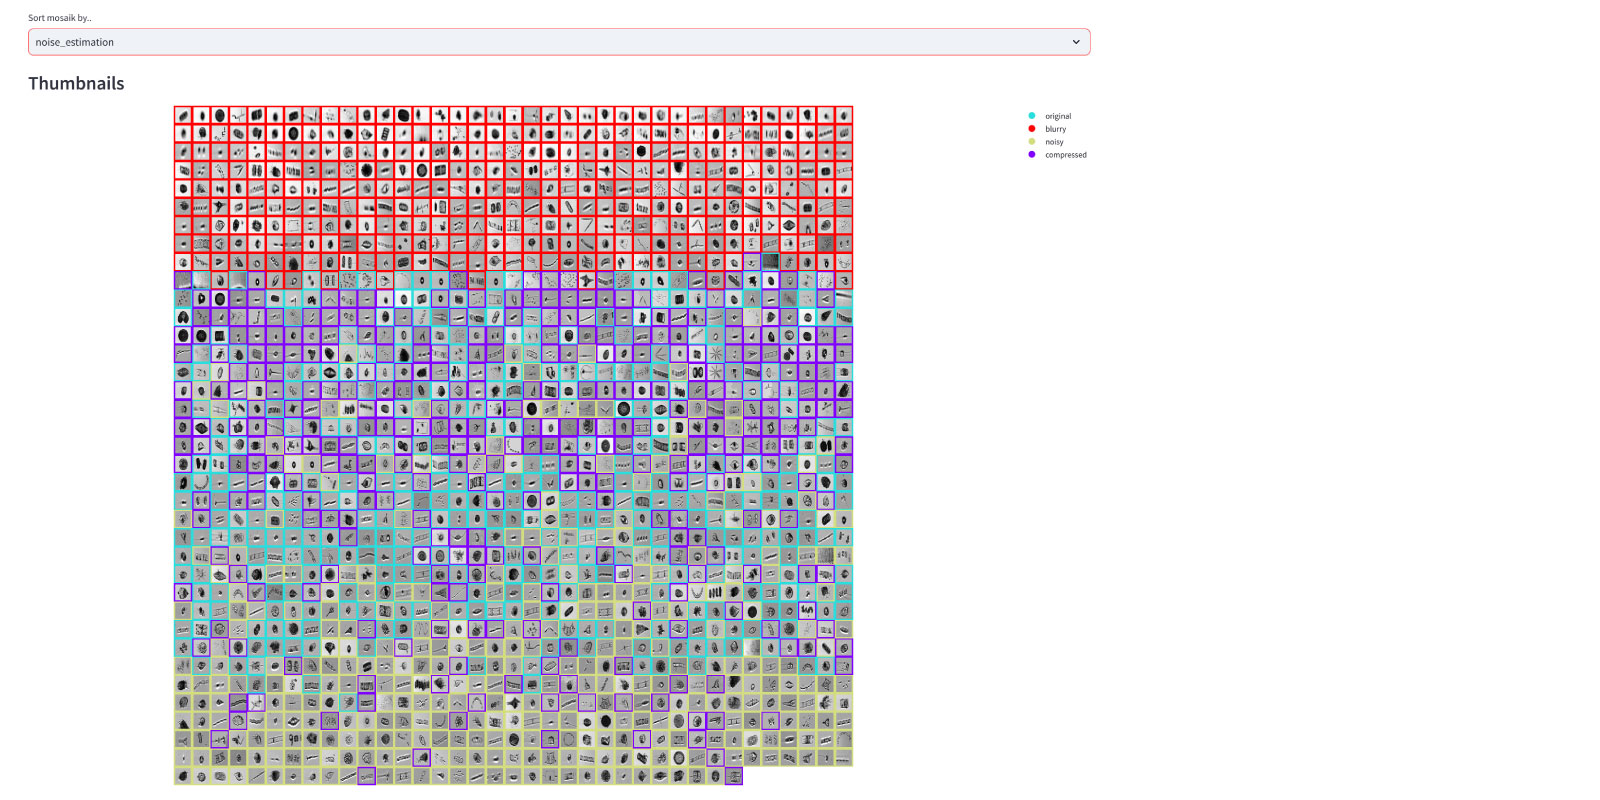Click the "Thumbnails" heading
1600x800 pixels.
[x=76, y=83]
